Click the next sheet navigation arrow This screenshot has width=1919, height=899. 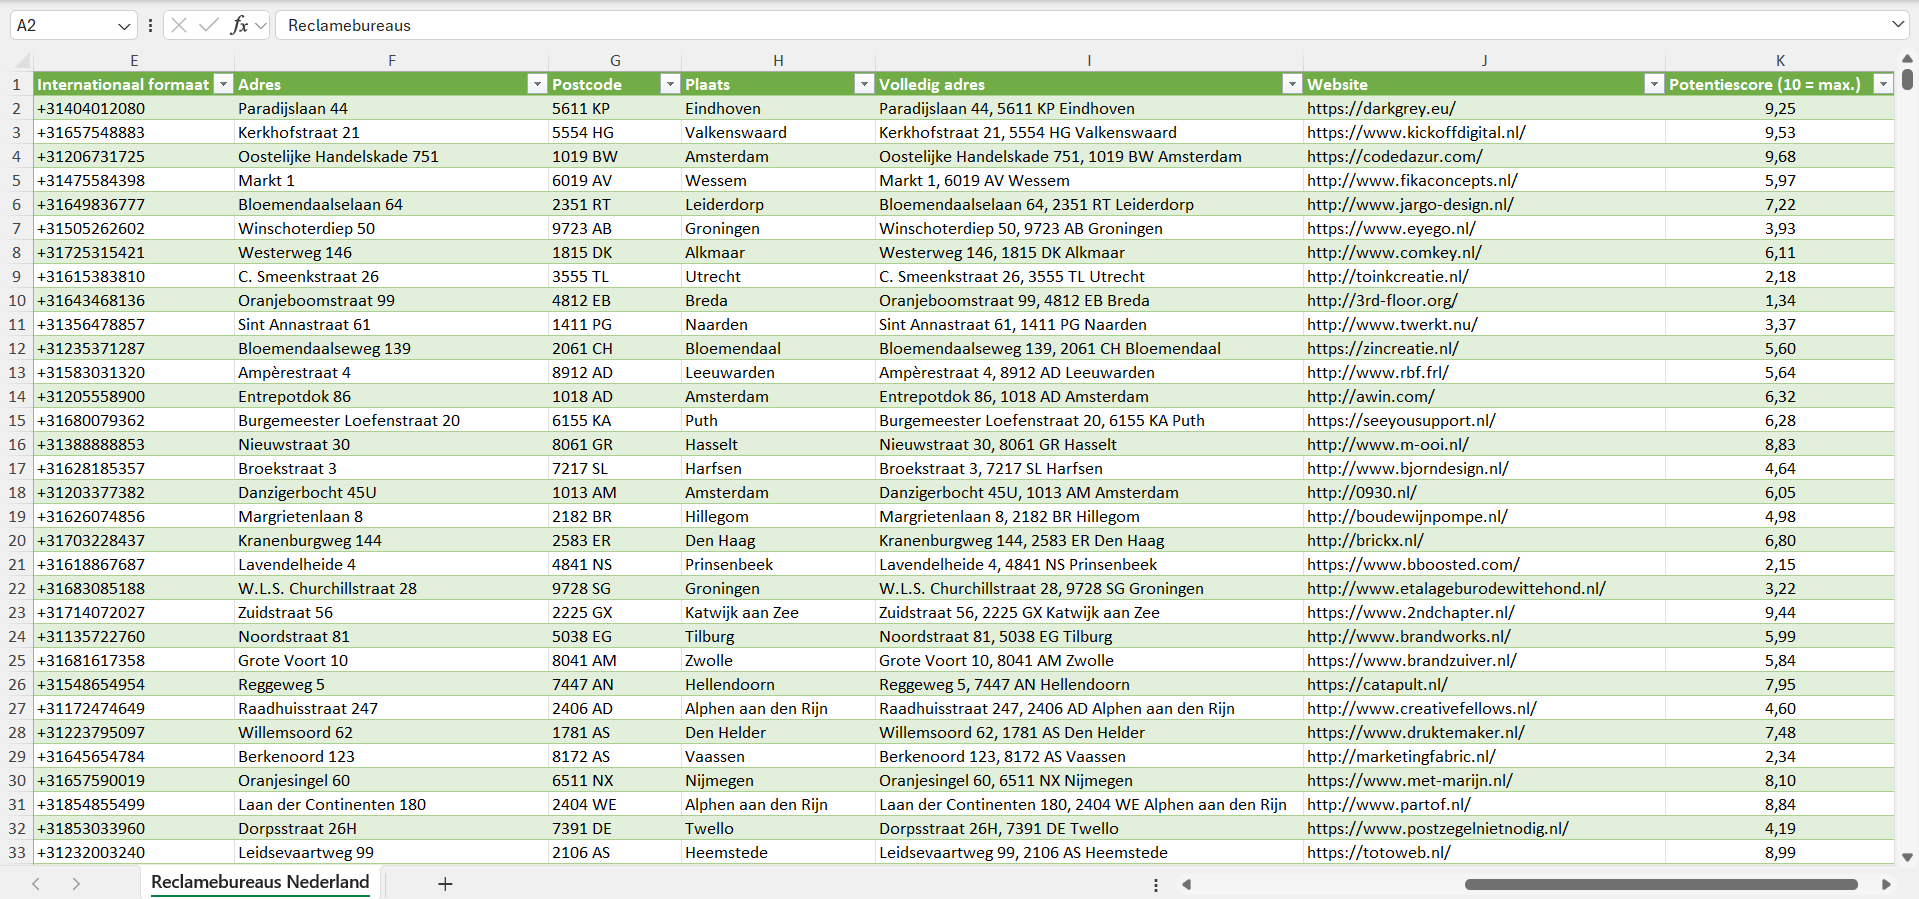coord(76,884)
